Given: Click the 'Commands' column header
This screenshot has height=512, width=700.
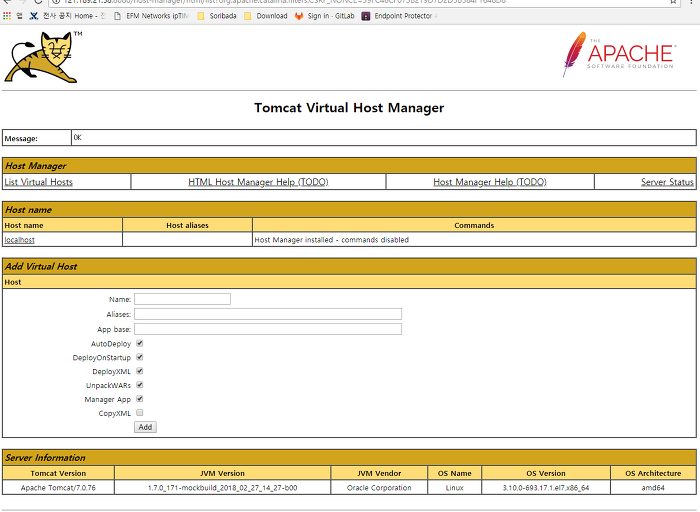Looking at the screenshot, I should (x=474, y=225).
